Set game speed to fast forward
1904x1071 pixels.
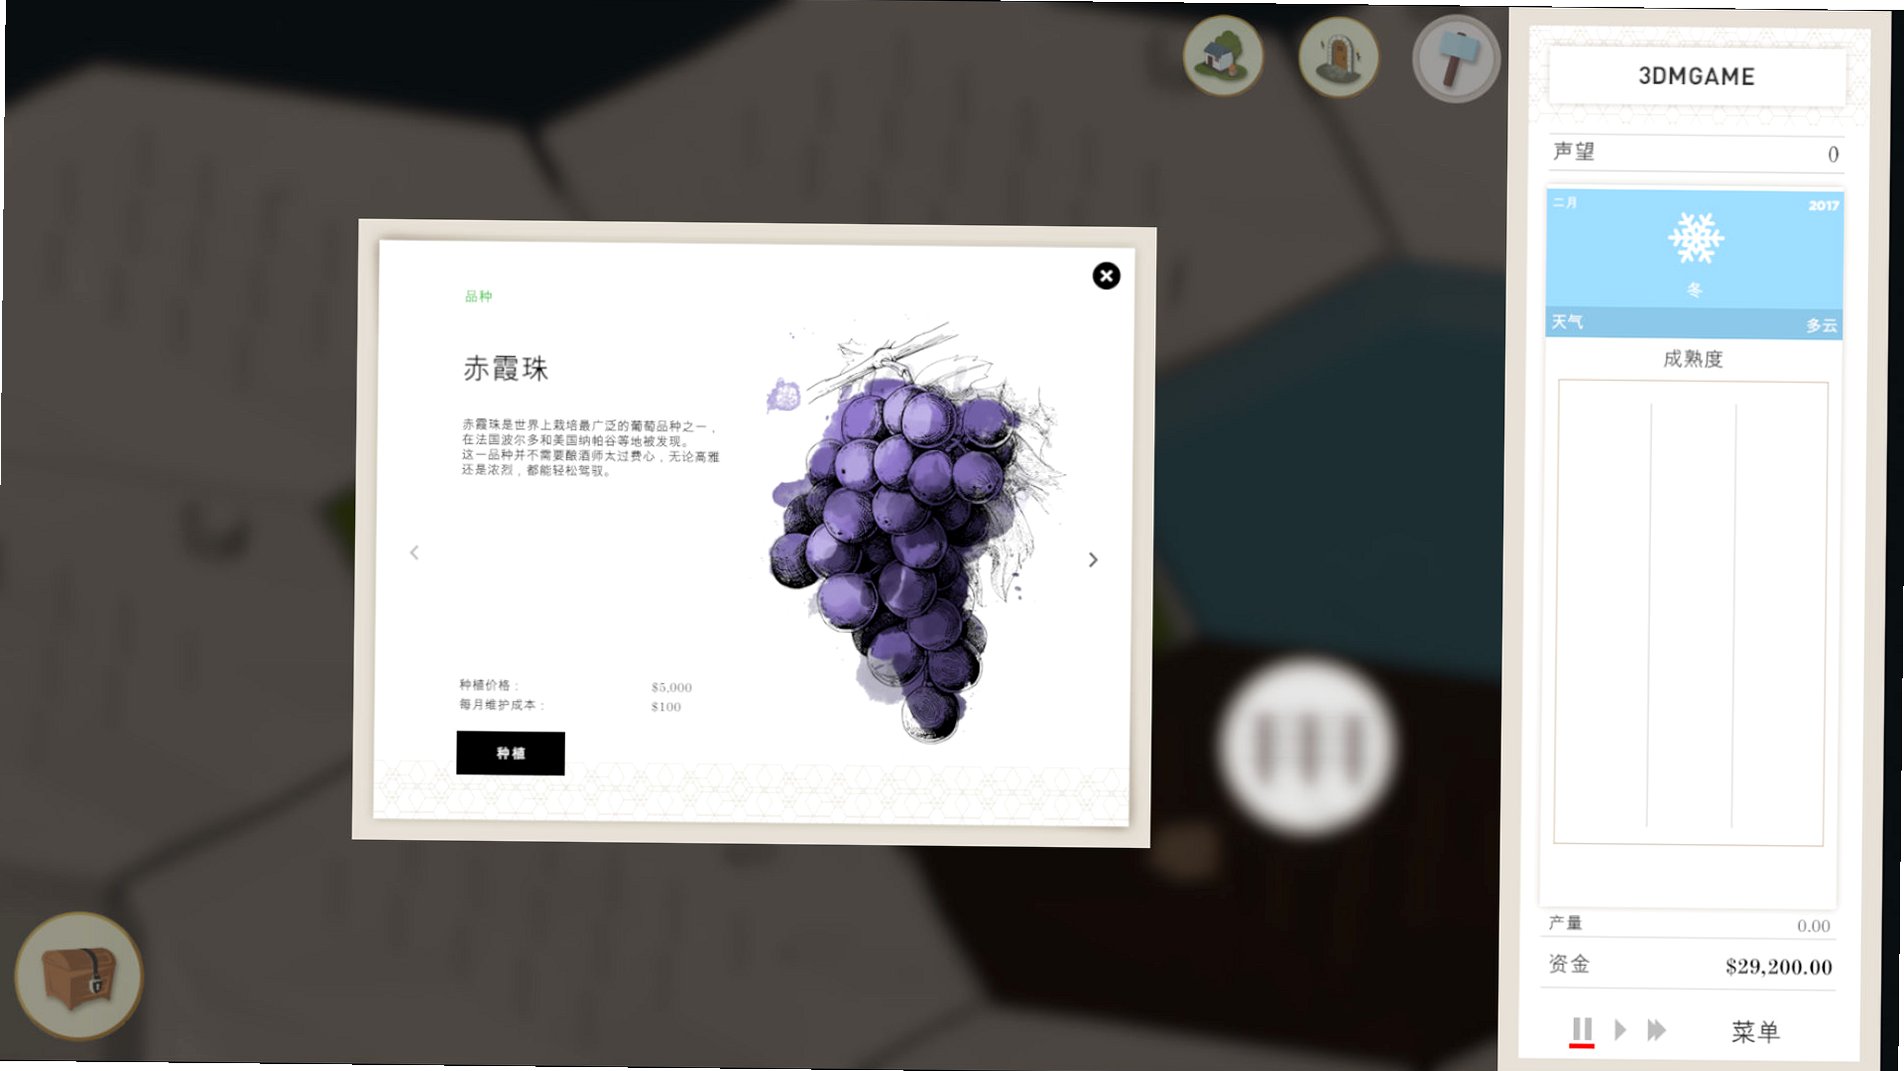1657,1030
